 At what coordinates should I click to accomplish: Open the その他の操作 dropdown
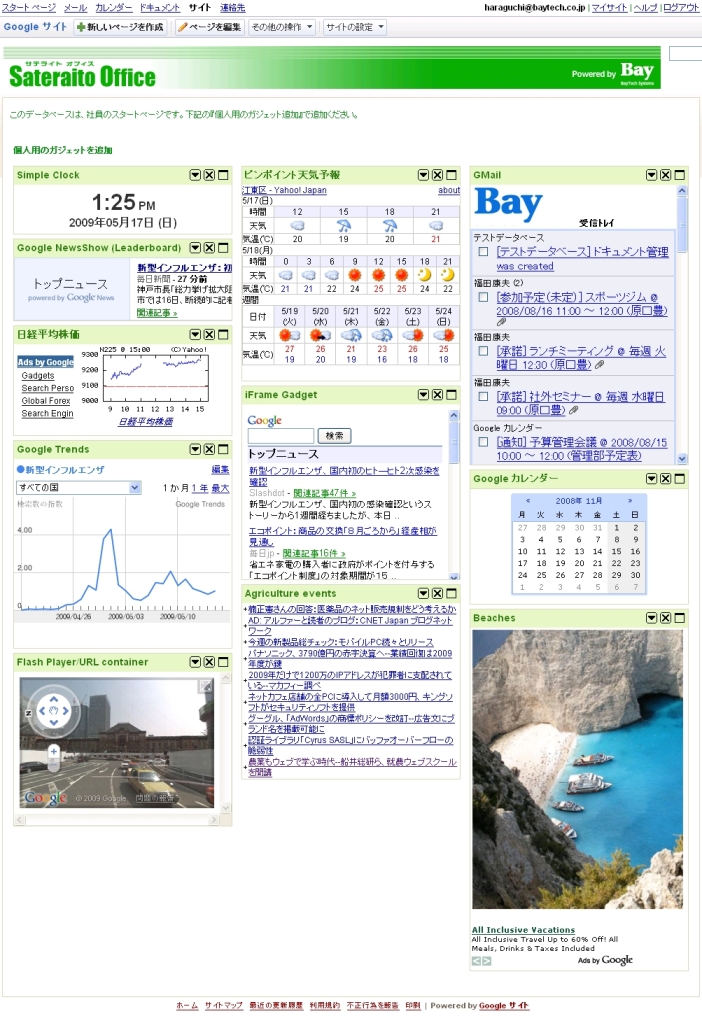[282, 27]
